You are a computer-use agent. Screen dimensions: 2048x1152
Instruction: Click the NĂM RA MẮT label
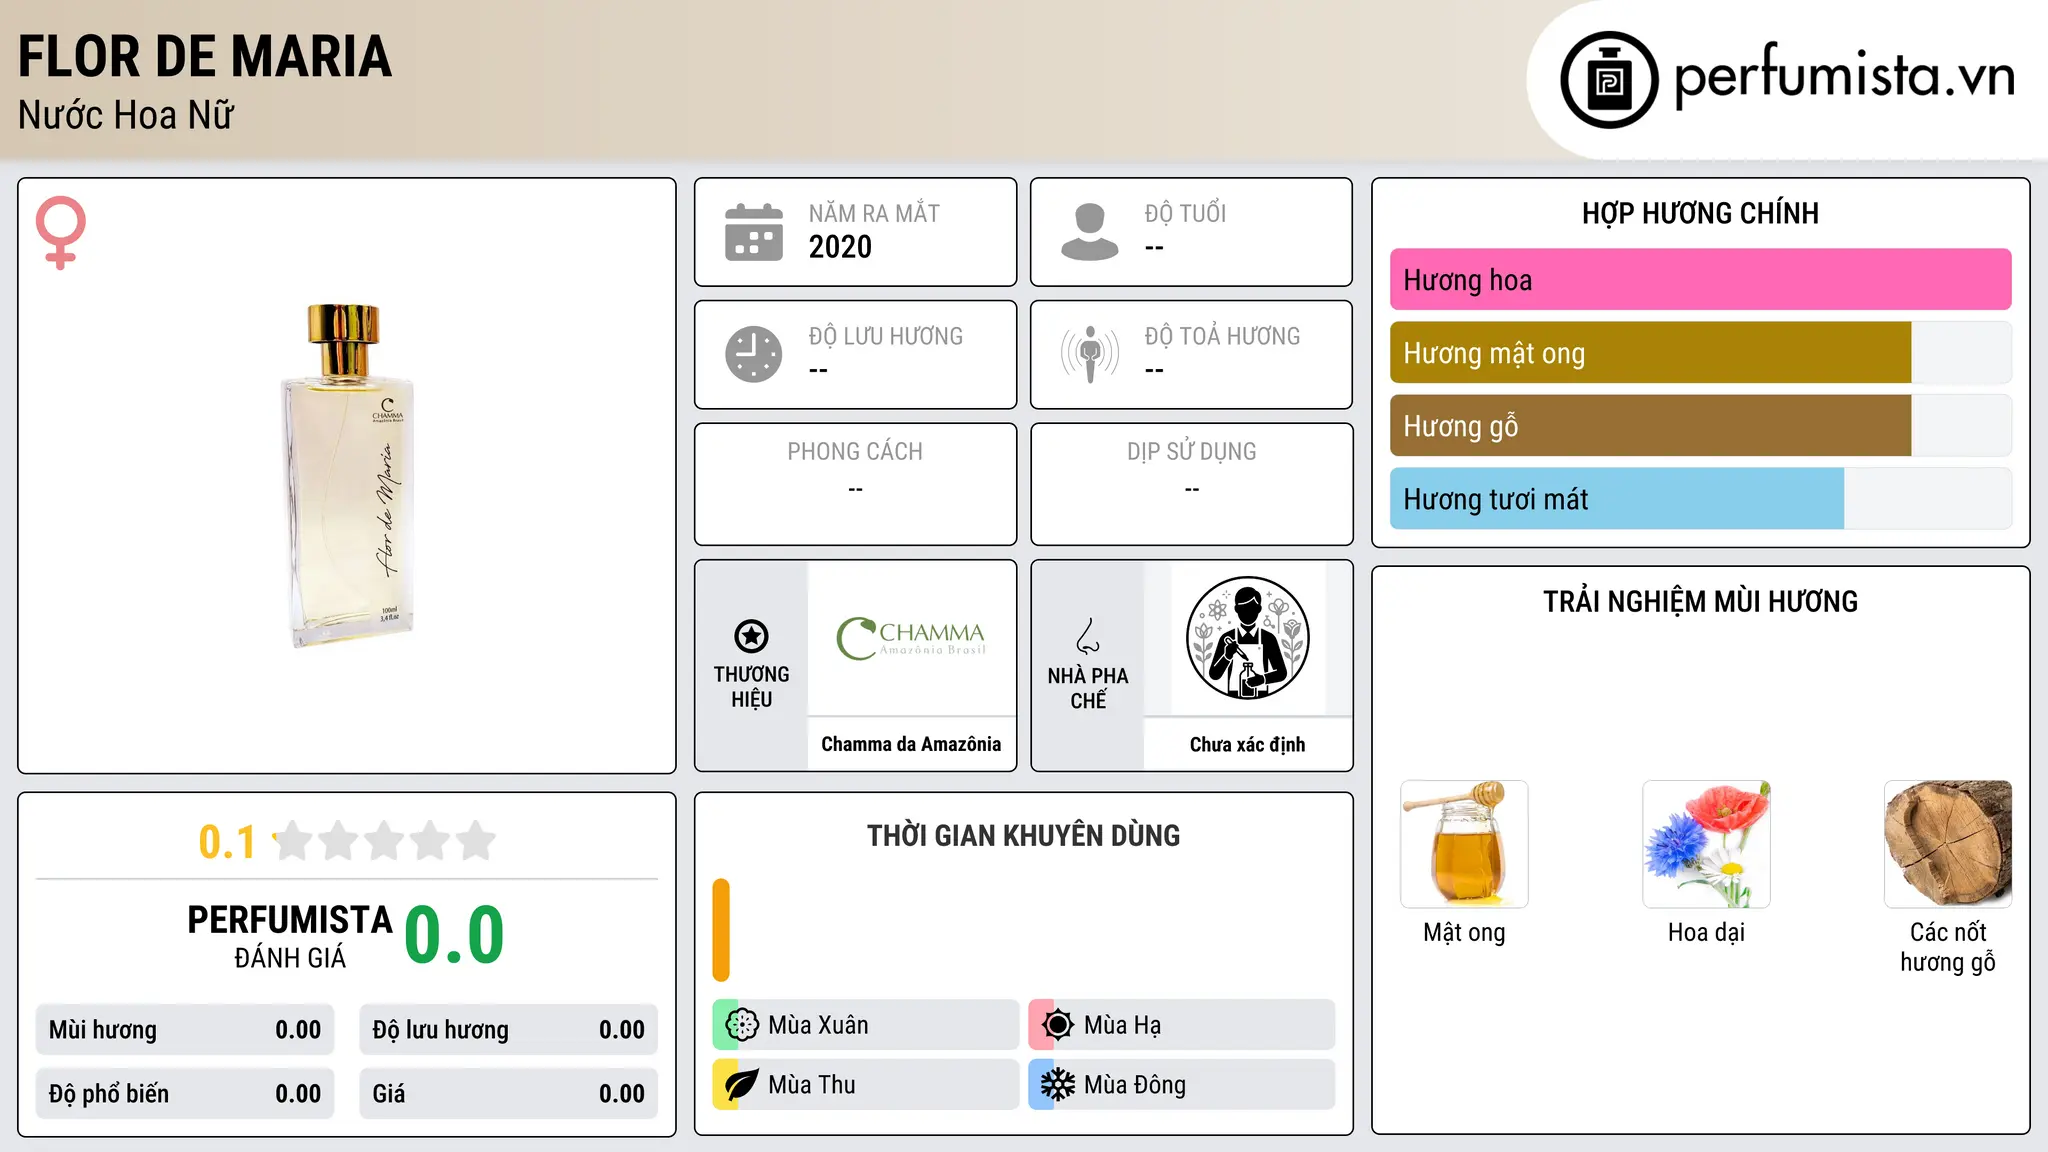[x=874, y=213]
